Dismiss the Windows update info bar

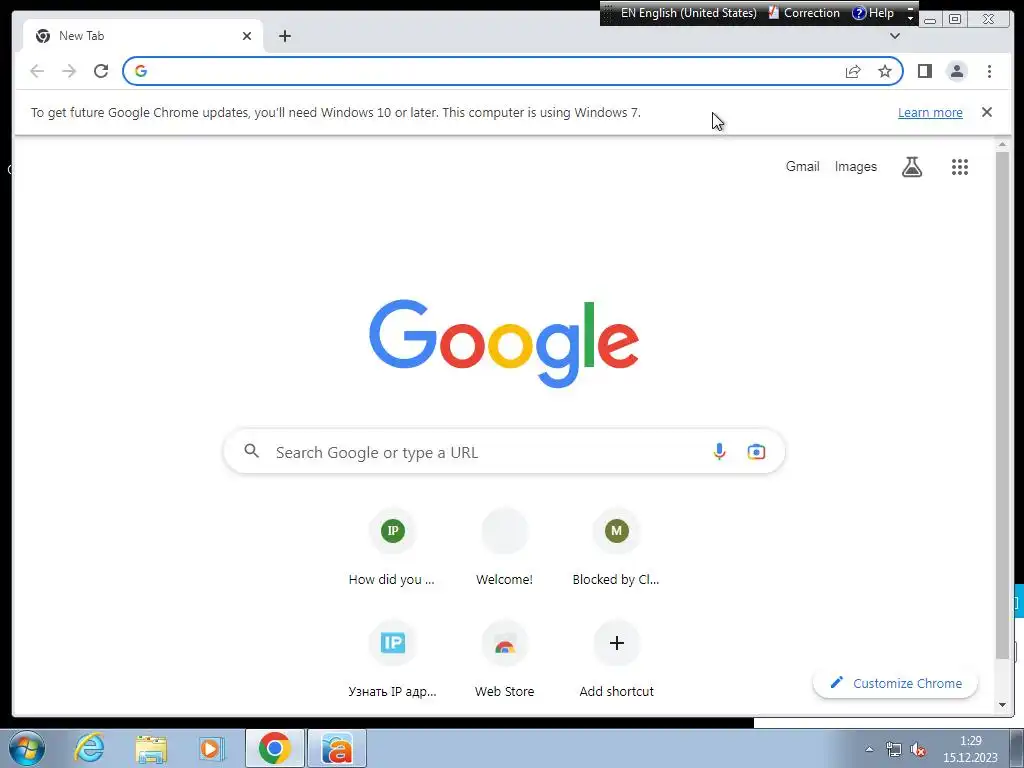click(x=987, y=112)
